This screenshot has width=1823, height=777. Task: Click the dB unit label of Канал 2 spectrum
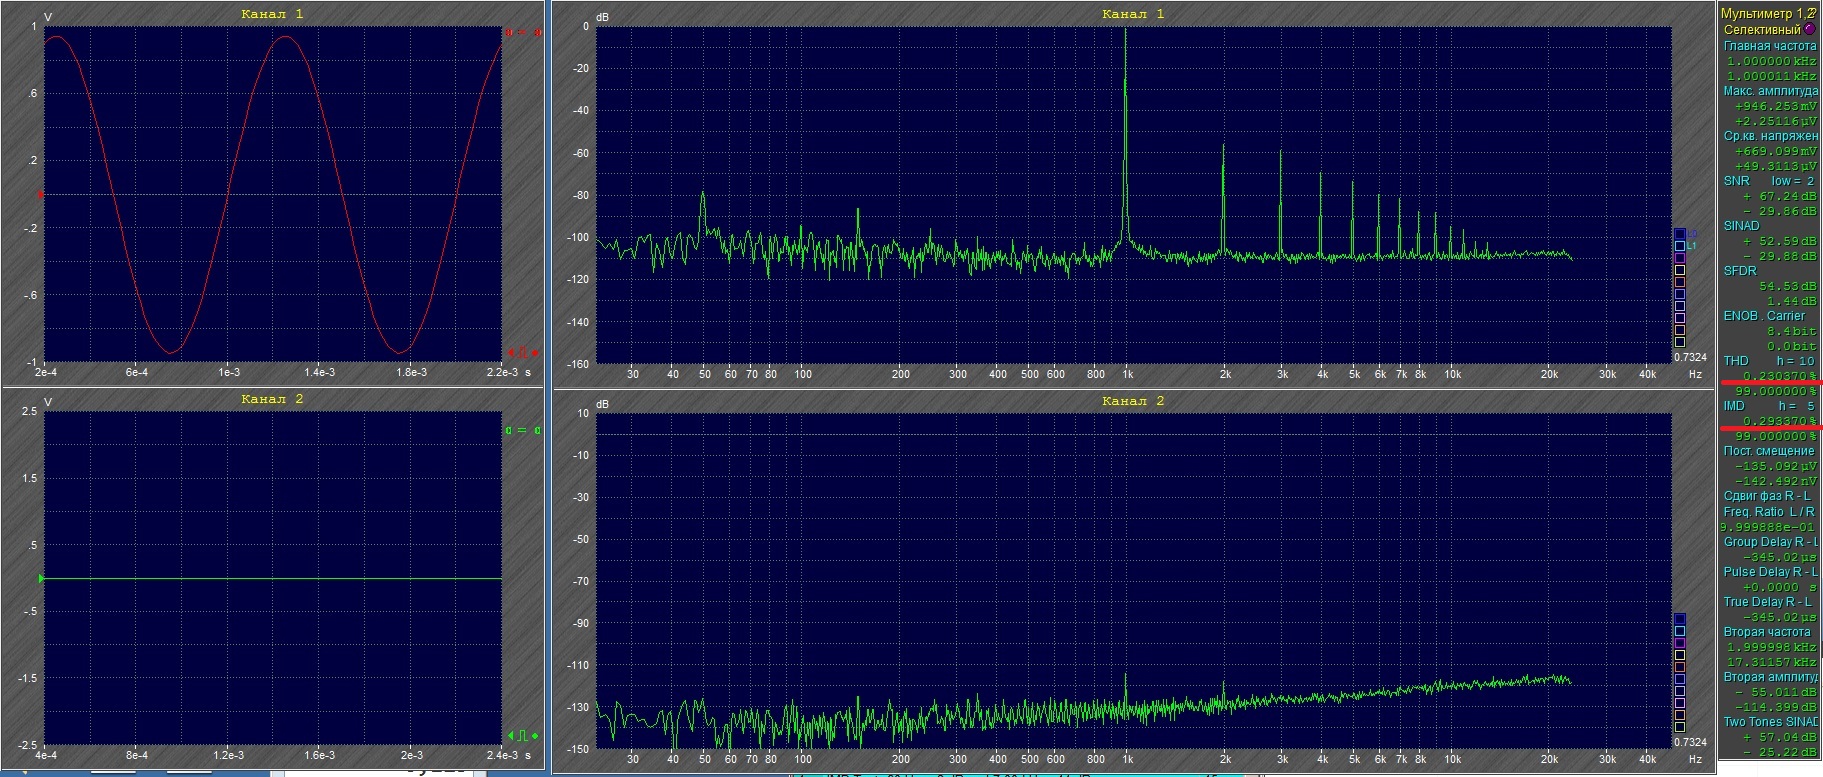[602, 405]
